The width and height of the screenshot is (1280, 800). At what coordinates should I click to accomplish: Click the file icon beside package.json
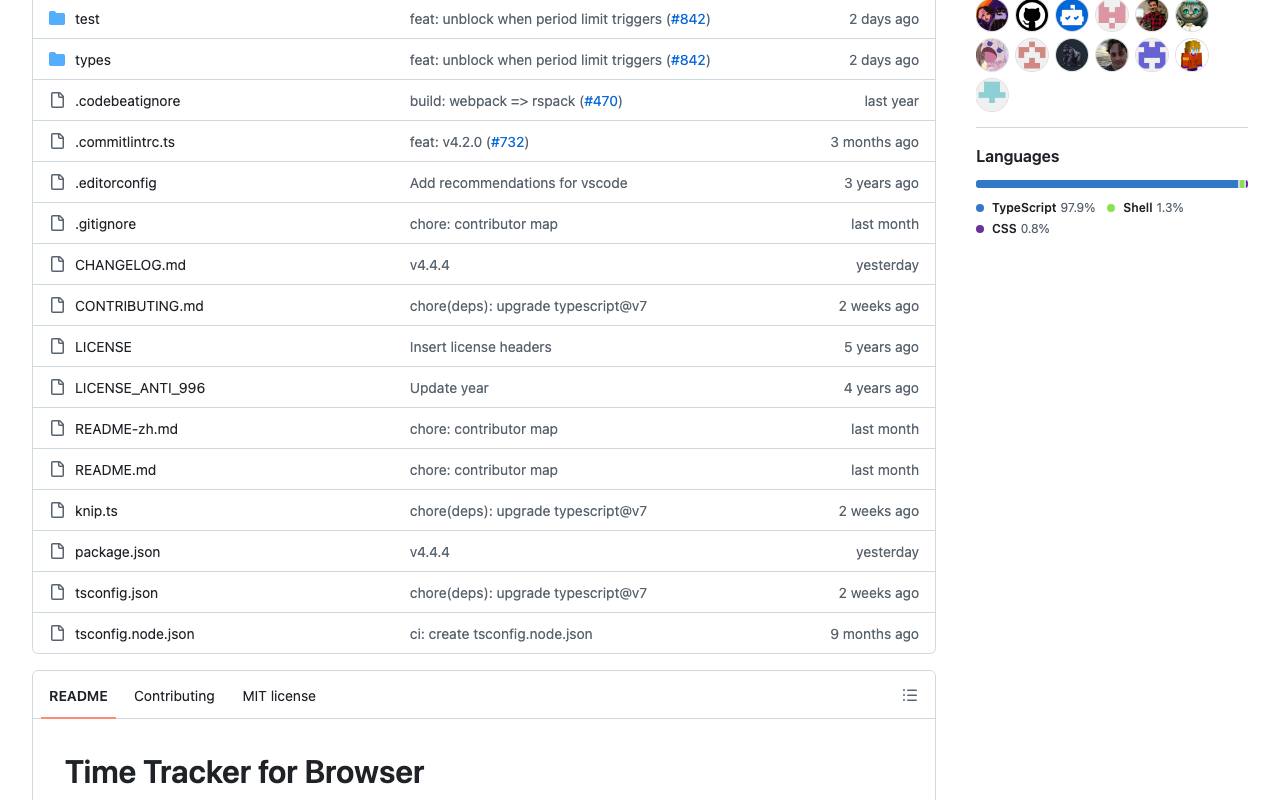pyautogui.click(x=57, y=551)
